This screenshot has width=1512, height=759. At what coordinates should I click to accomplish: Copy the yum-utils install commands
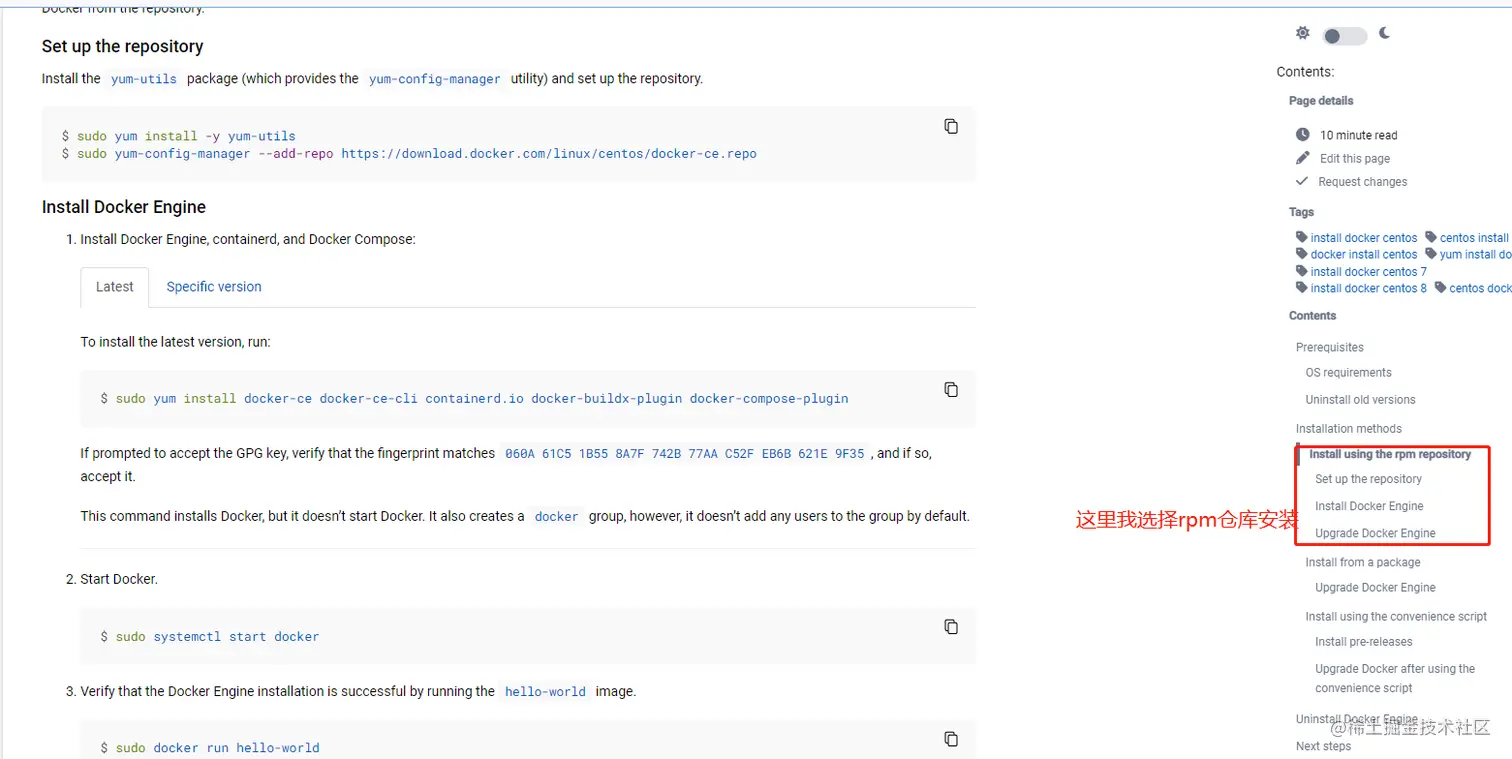951,126
